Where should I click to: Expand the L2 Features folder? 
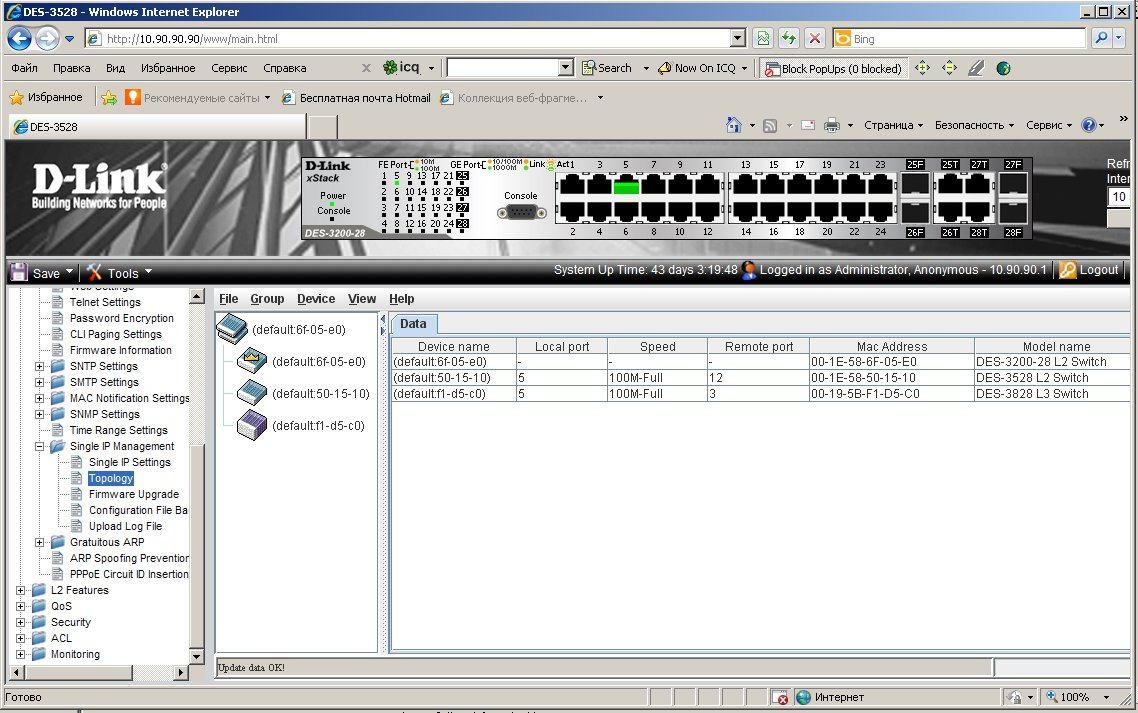tap(21, 590)
